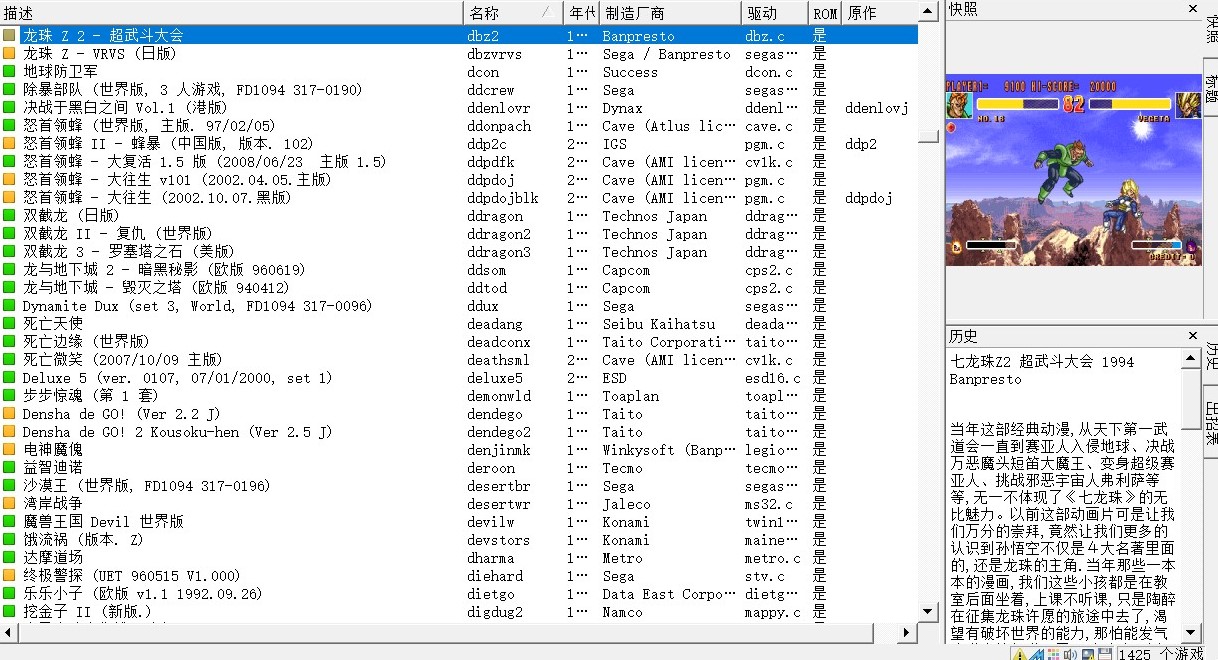Screen dimensions: 1218x660
Task: Click the horizontal scrollbar's left arrow
Action: [10, 632]
